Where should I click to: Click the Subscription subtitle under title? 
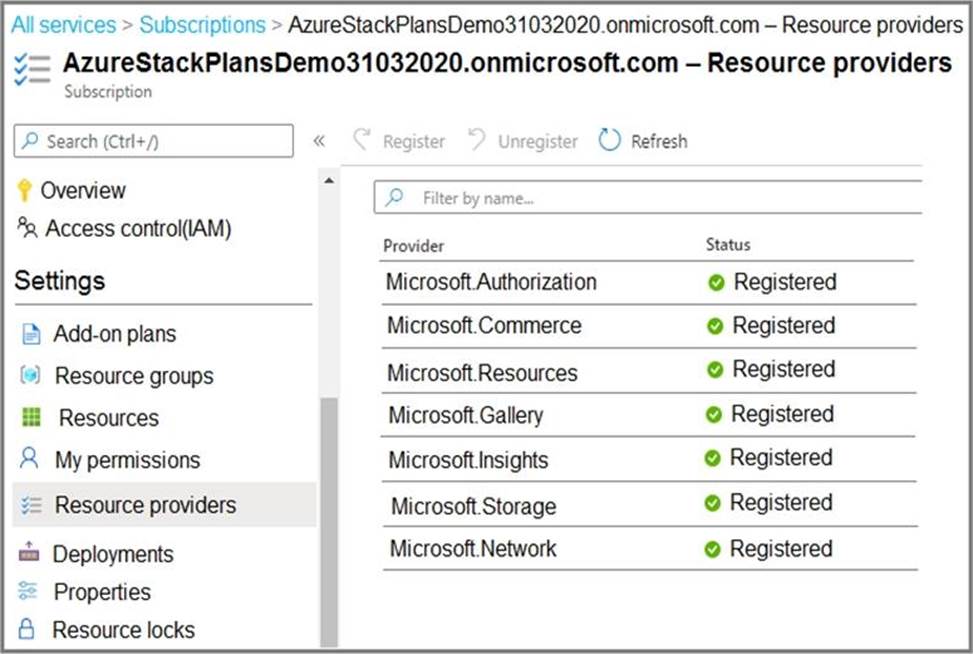click(x=108, y=92)
